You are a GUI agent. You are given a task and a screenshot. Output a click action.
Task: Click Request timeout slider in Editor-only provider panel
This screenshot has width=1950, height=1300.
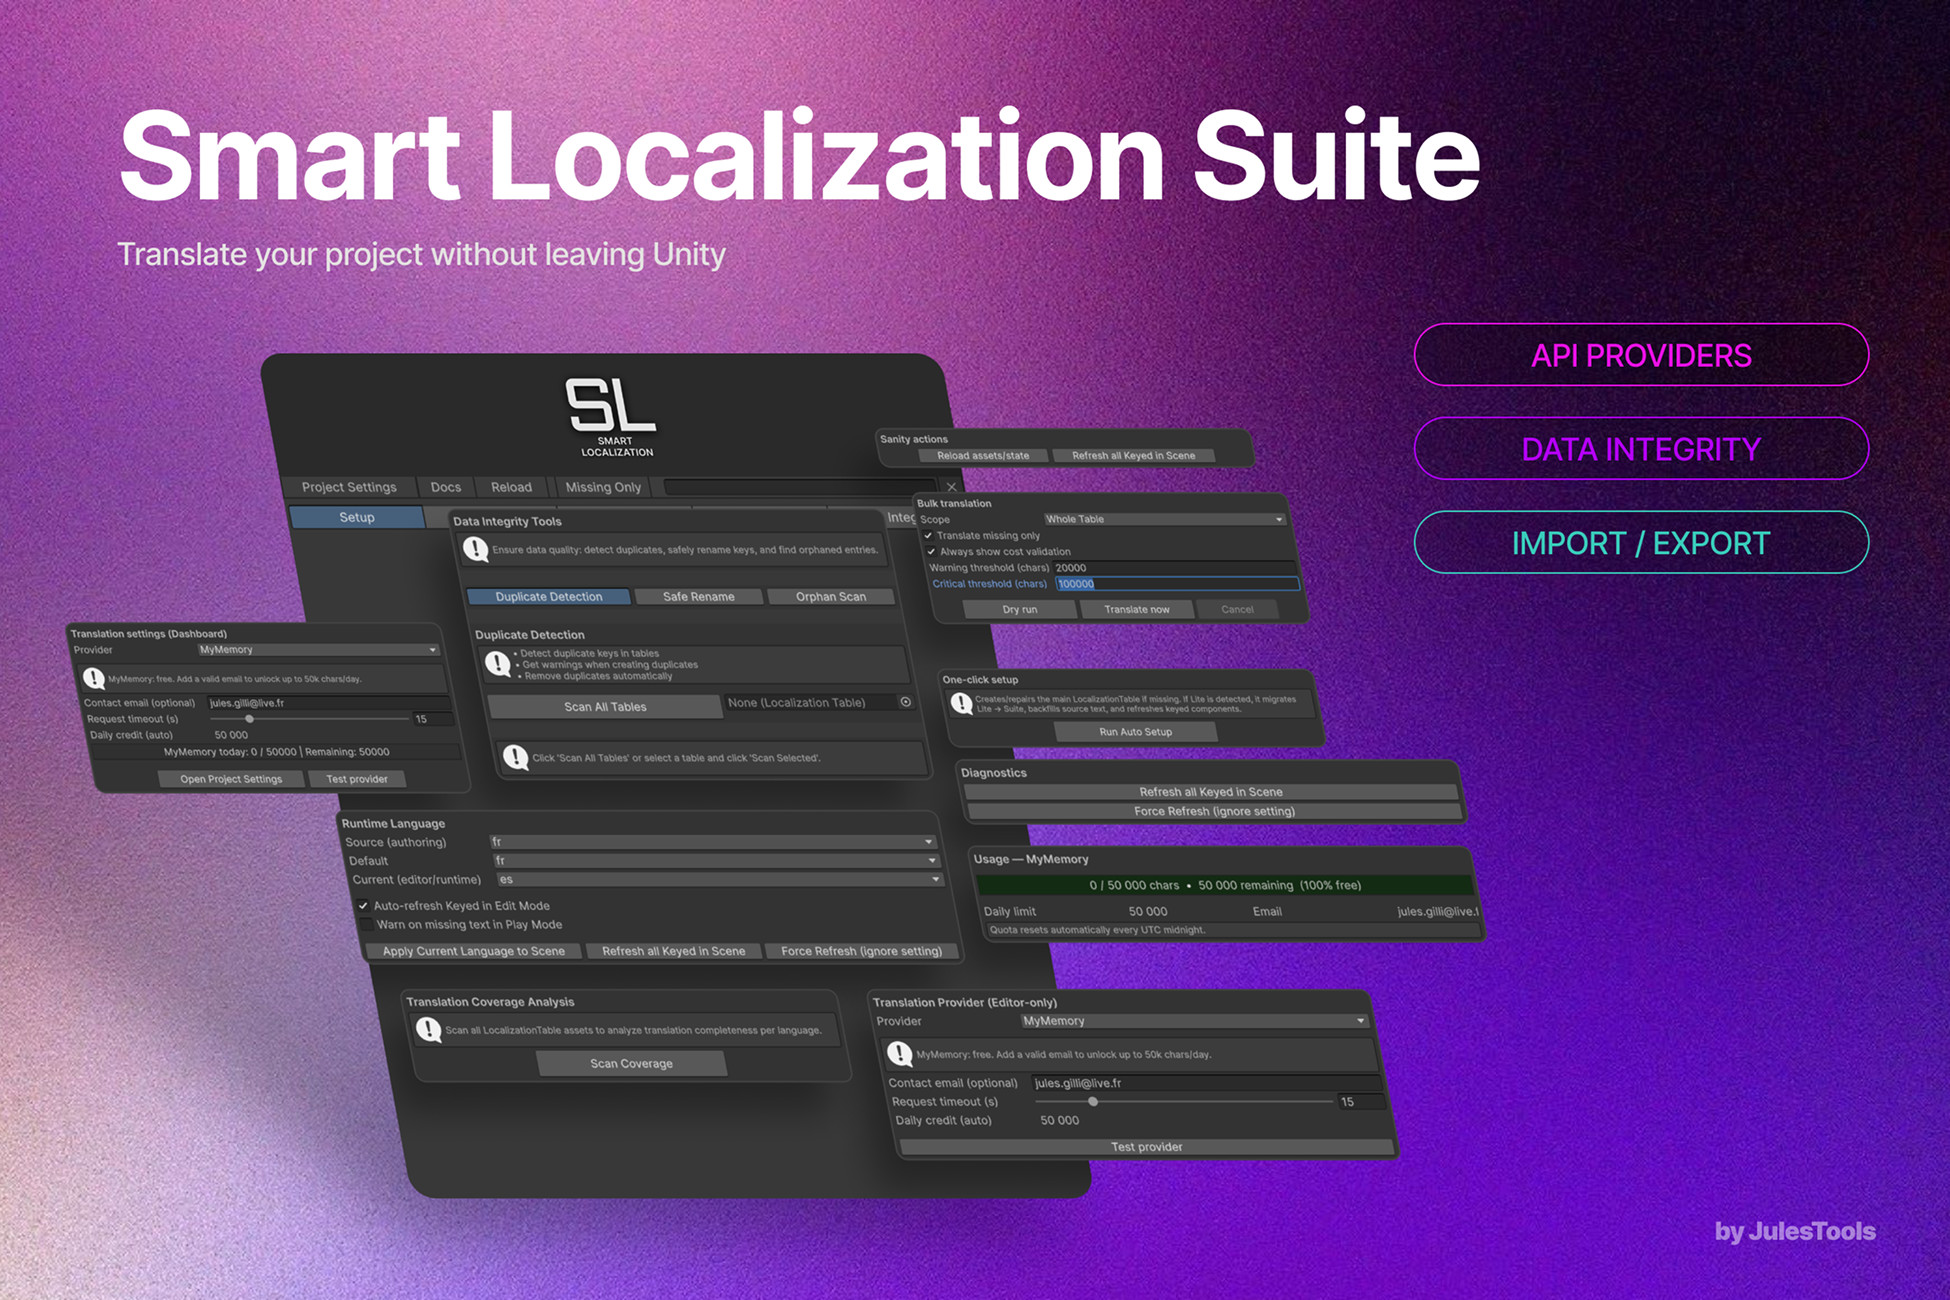tap(1184, 1102)
